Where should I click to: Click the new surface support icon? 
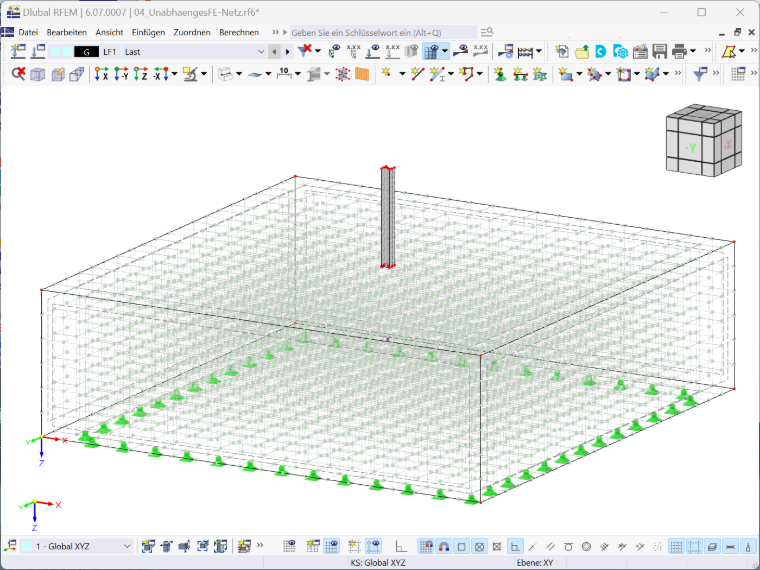(x=539, y=74)
